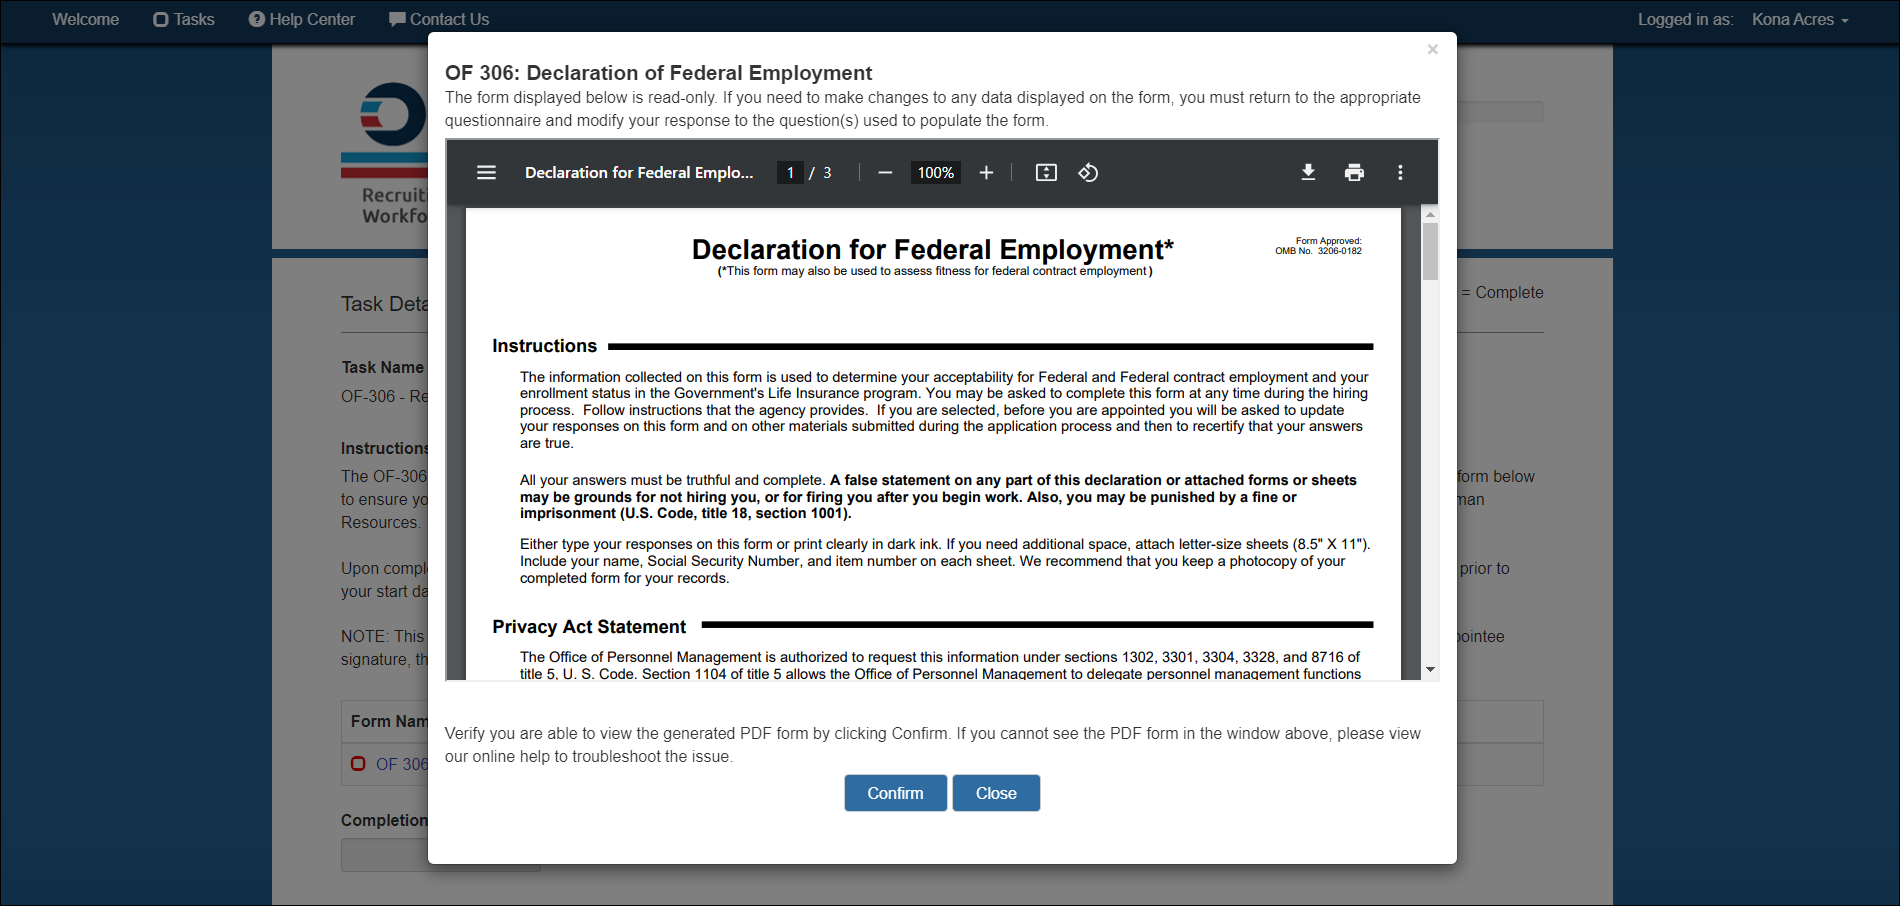Click the Privacy Act Statement heading
Image resolution: width=1900 pixels, height=906 pixels.
pos(589,627)
